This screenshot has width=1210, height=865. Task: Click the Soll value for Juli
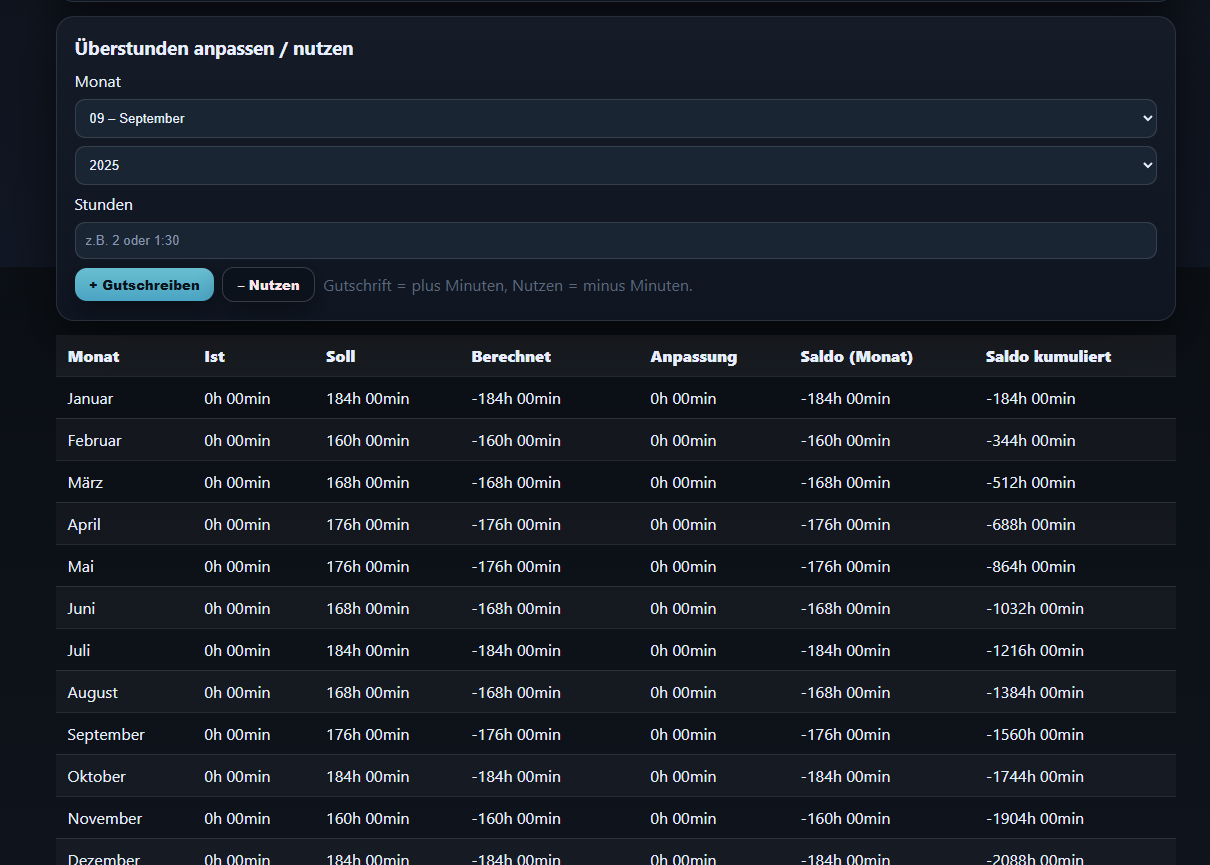pyautogui.click(x=367, y=650)
